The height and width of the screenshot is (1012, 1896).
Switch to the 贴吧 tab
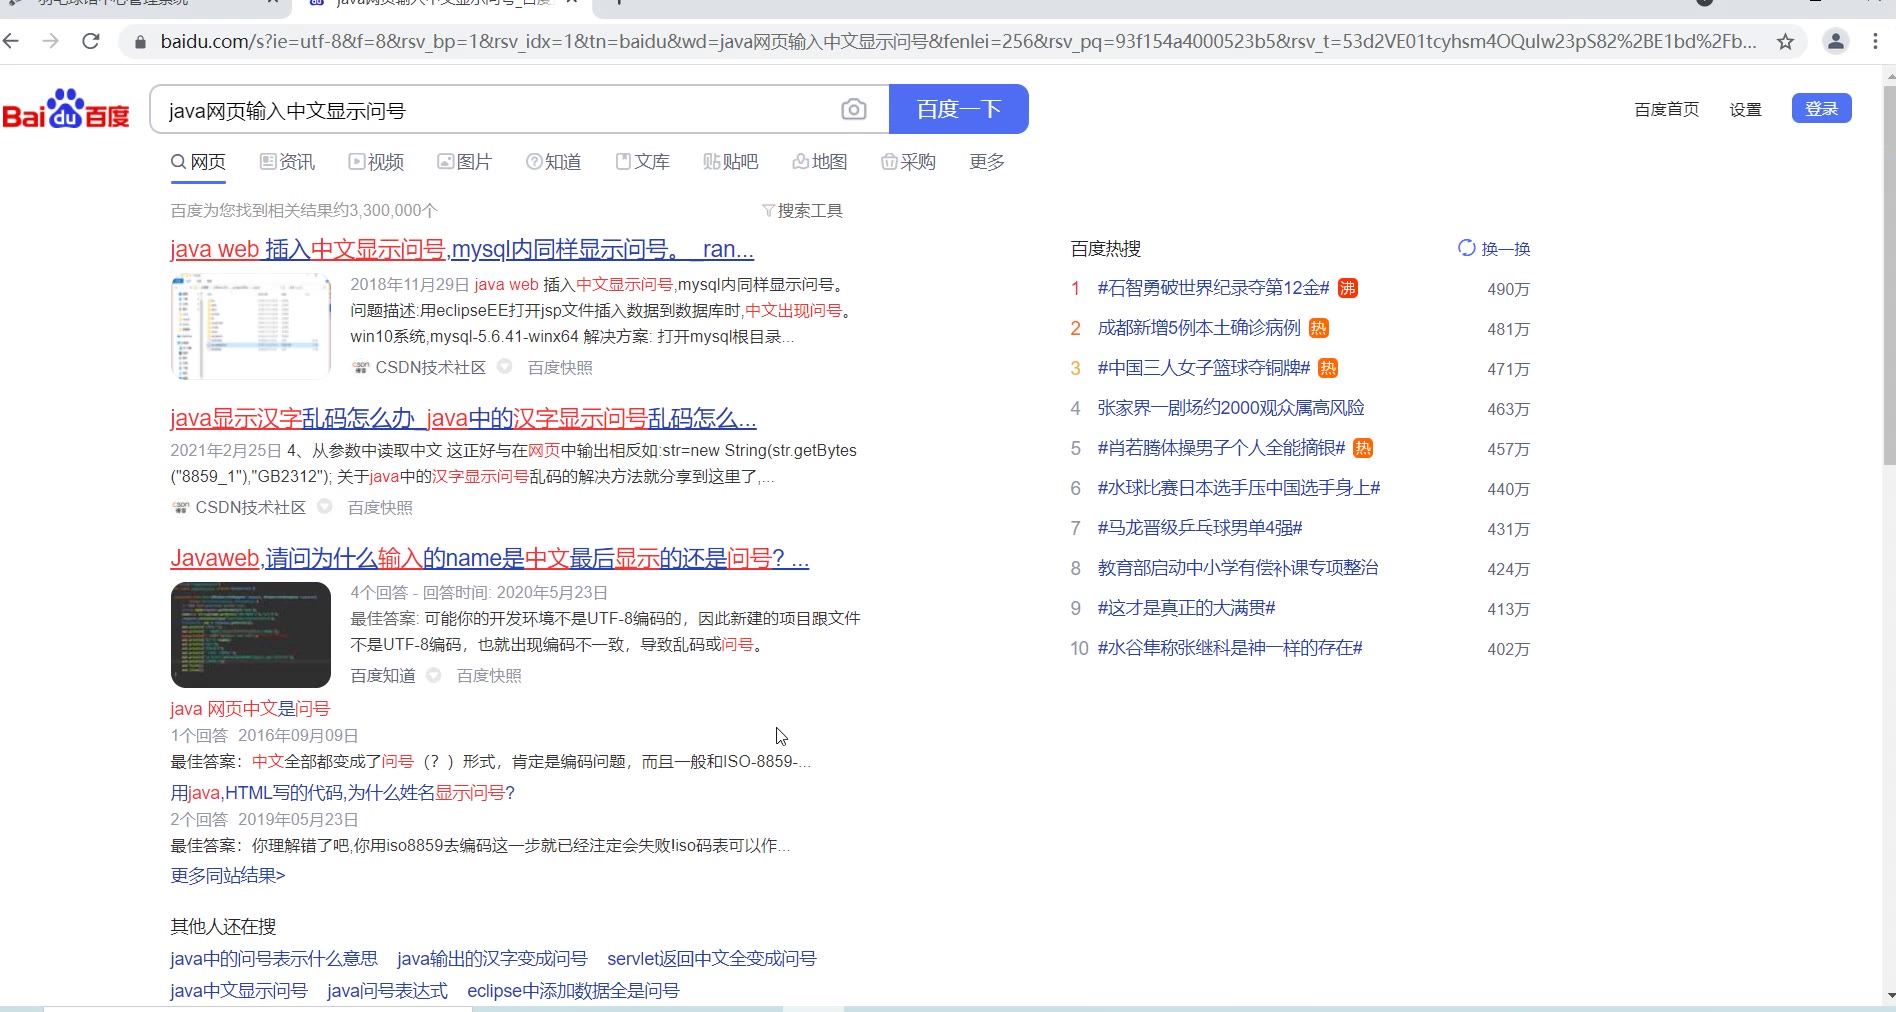[731, 162]
